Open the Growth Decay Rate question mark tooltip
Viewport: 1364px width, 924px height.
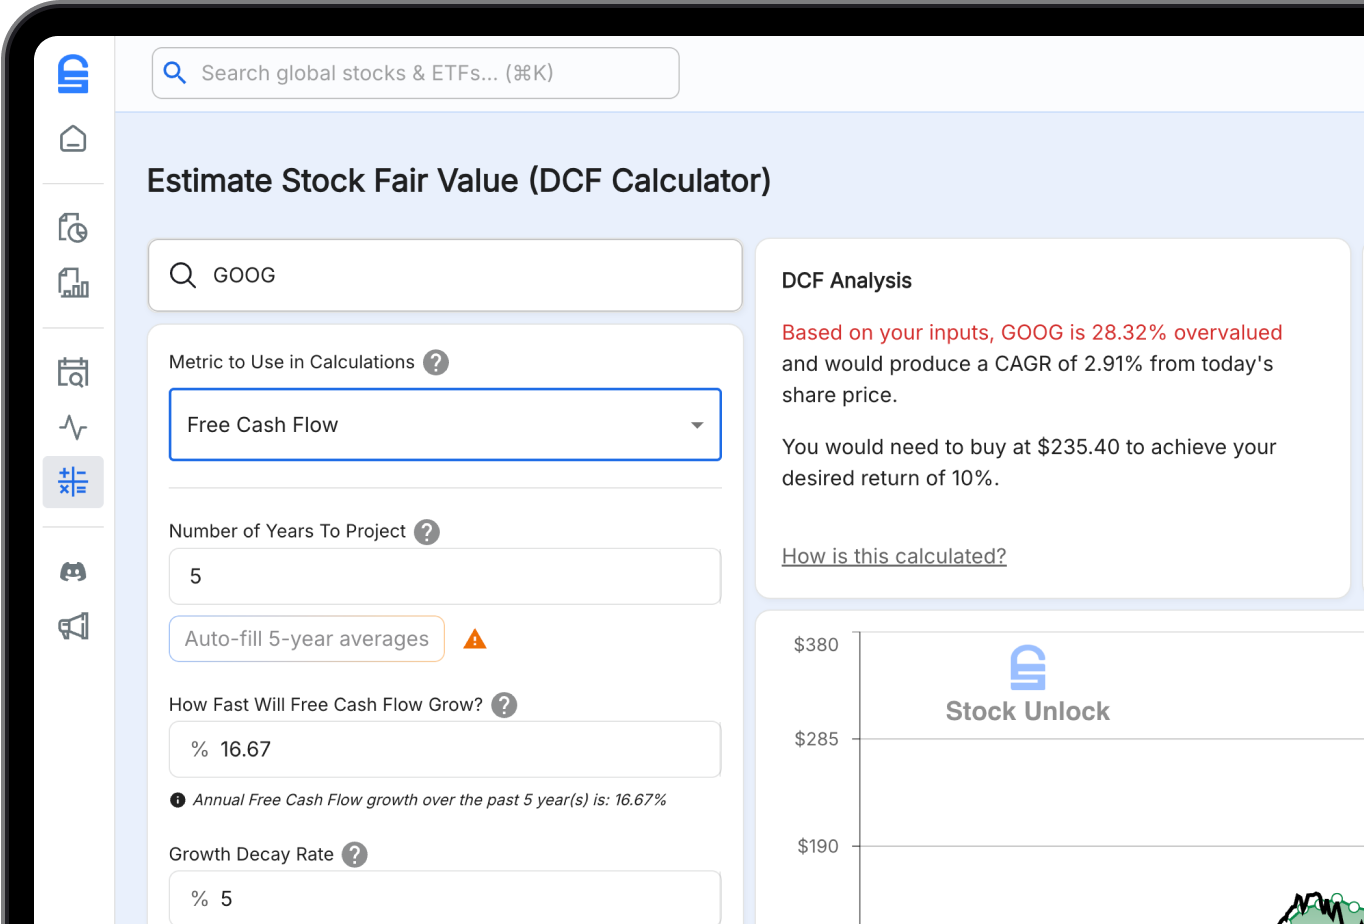click(x=356, y=854)
